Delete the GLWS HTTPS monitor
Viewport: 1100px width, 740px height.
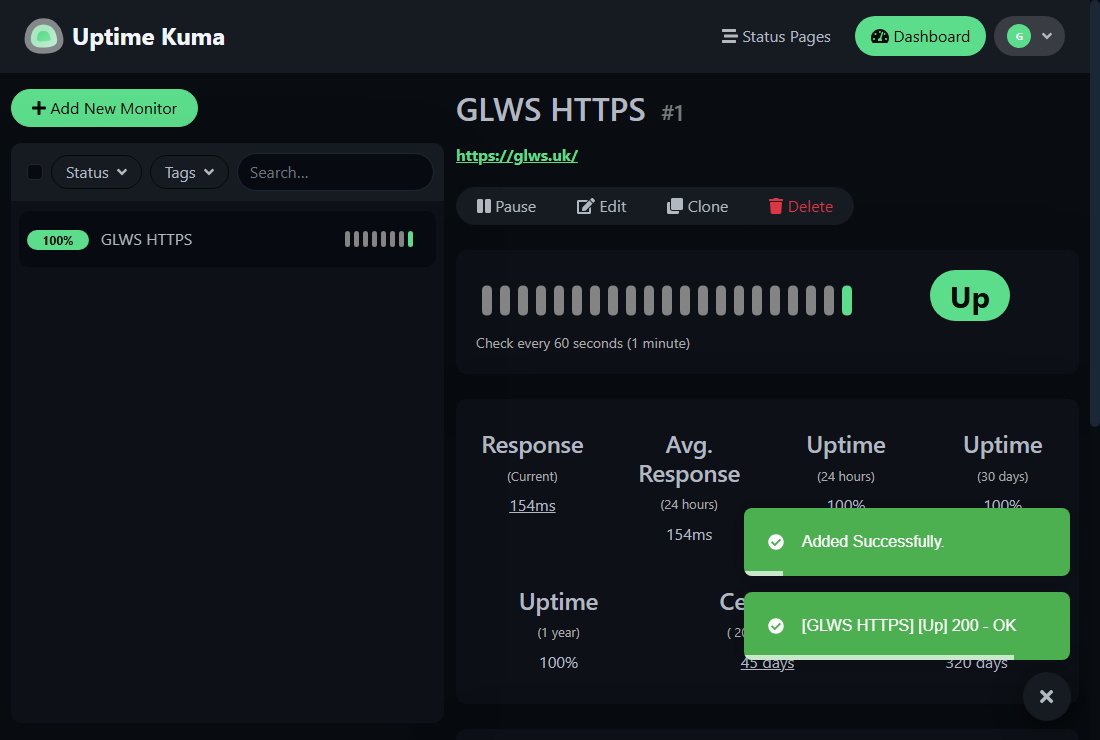point(800,206)
